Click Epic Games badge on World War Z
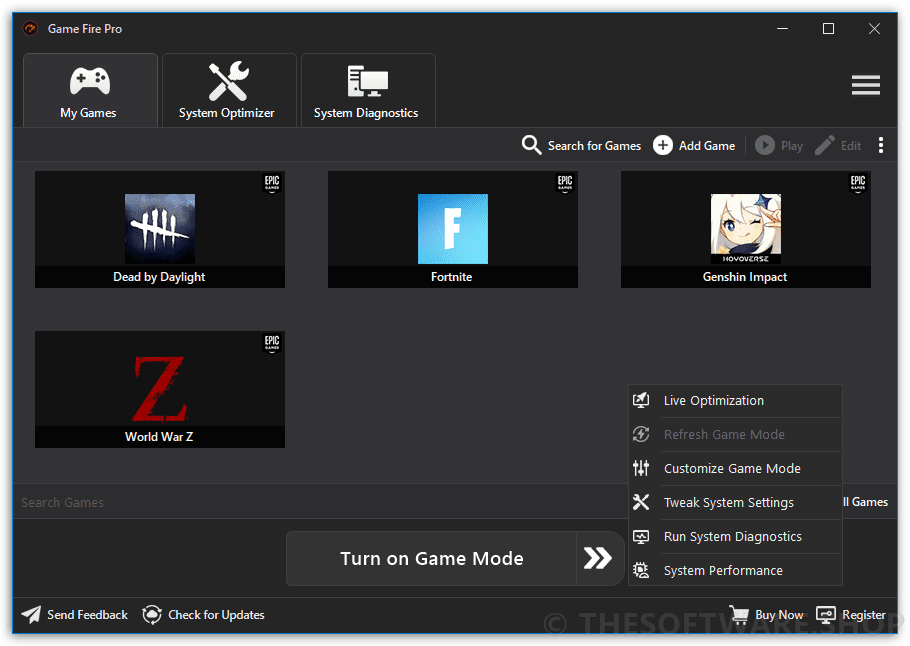The width and height of the screenshot is (910, 646). click(x=272, y=343)
